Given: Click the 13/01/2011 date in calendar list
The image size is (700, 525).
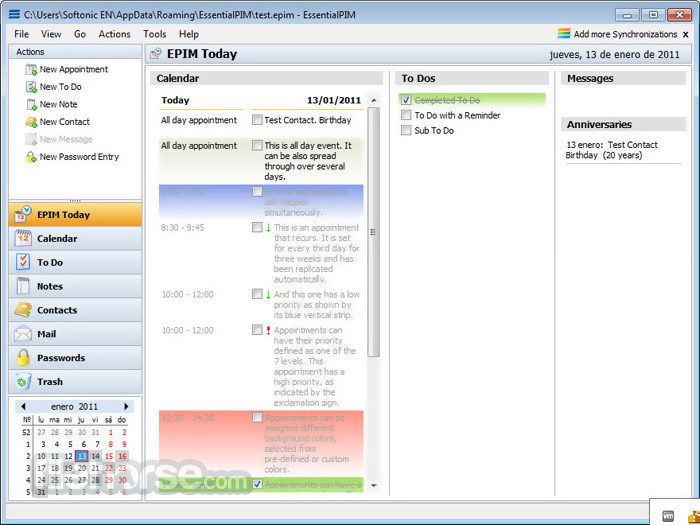Looking at the screenshot, I should tap(333, 100).
